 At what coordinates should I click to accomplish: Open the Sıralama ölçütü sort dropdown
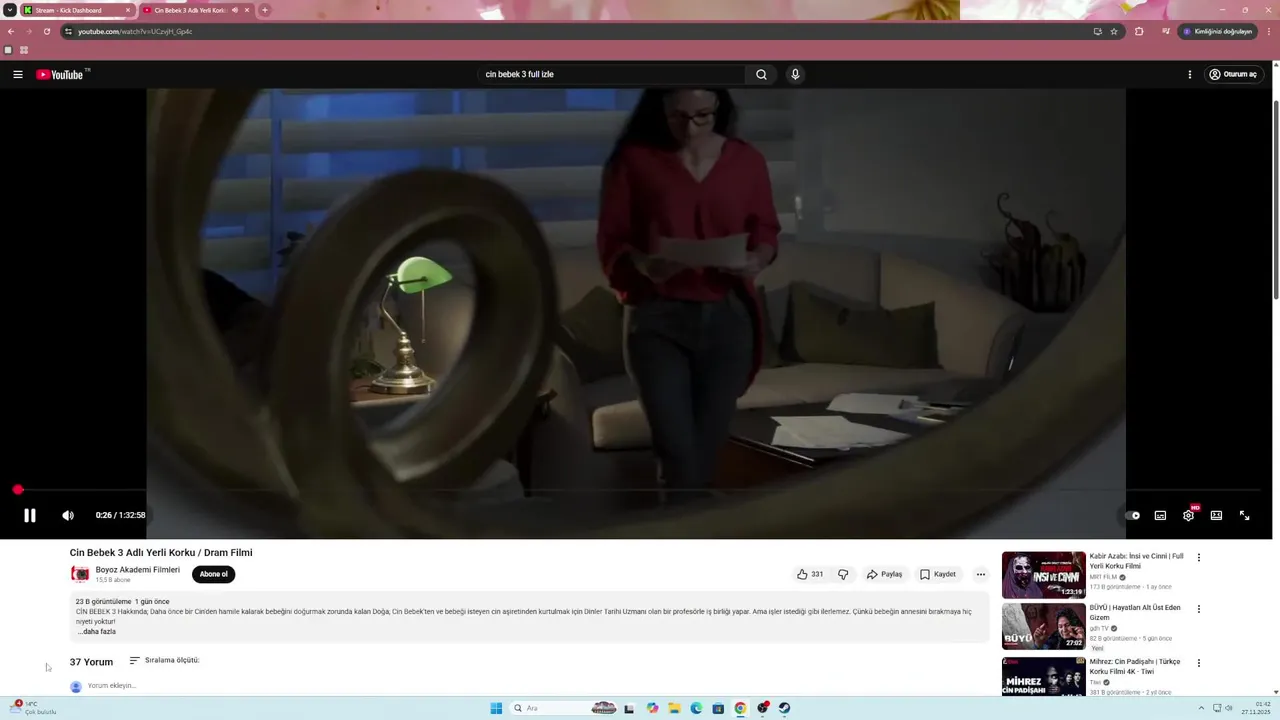(164, 660)
